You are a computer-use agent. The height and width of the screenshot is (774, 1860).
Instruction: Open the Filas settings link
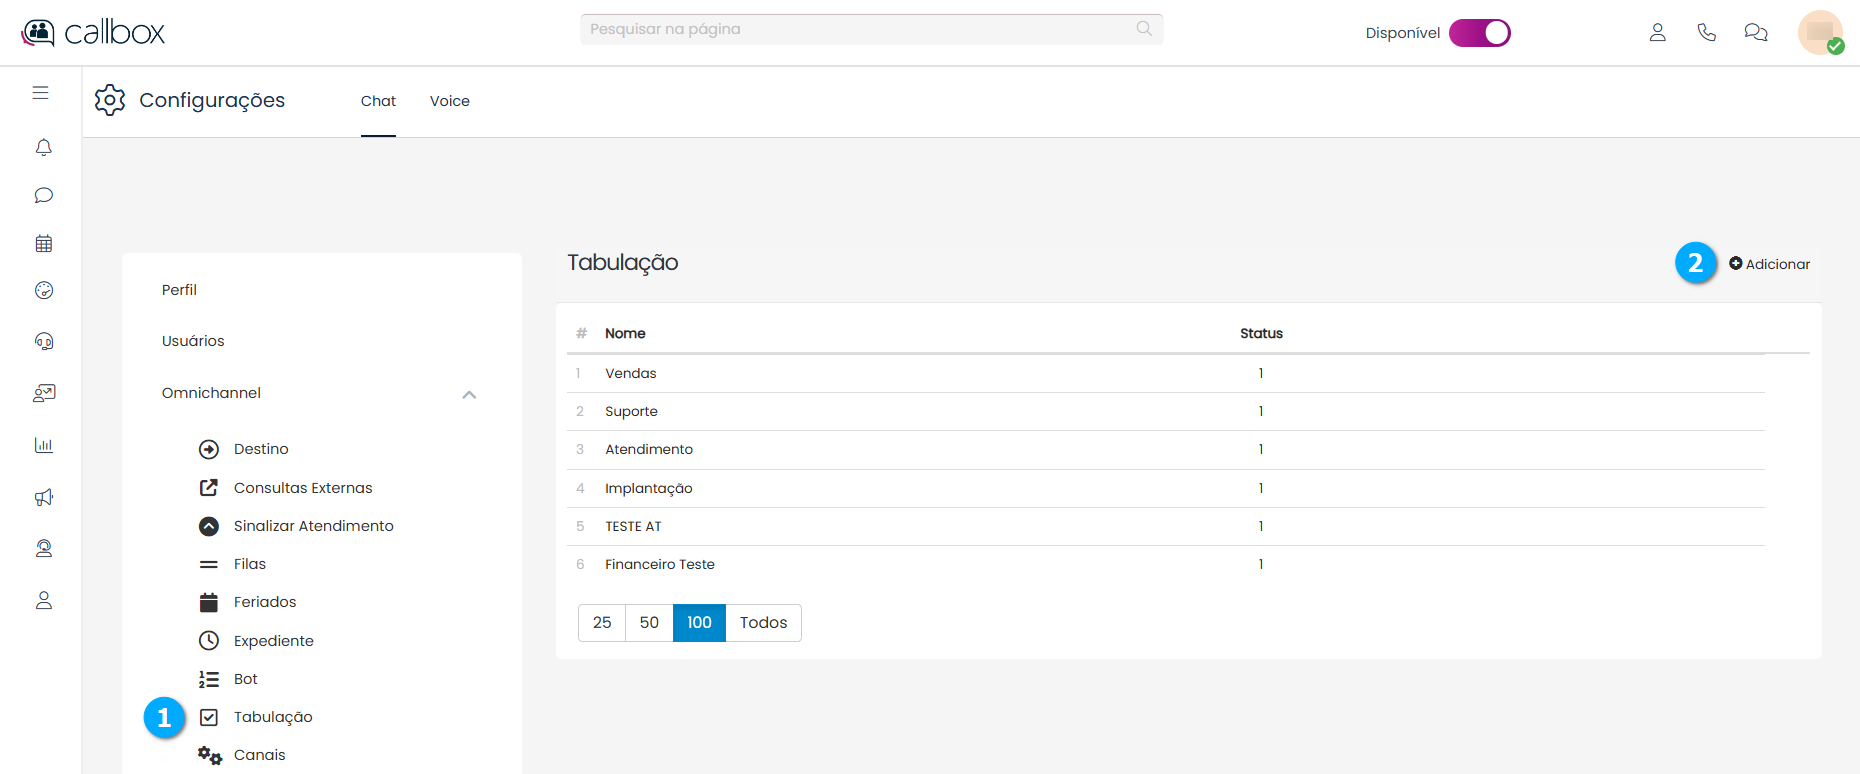249,564
